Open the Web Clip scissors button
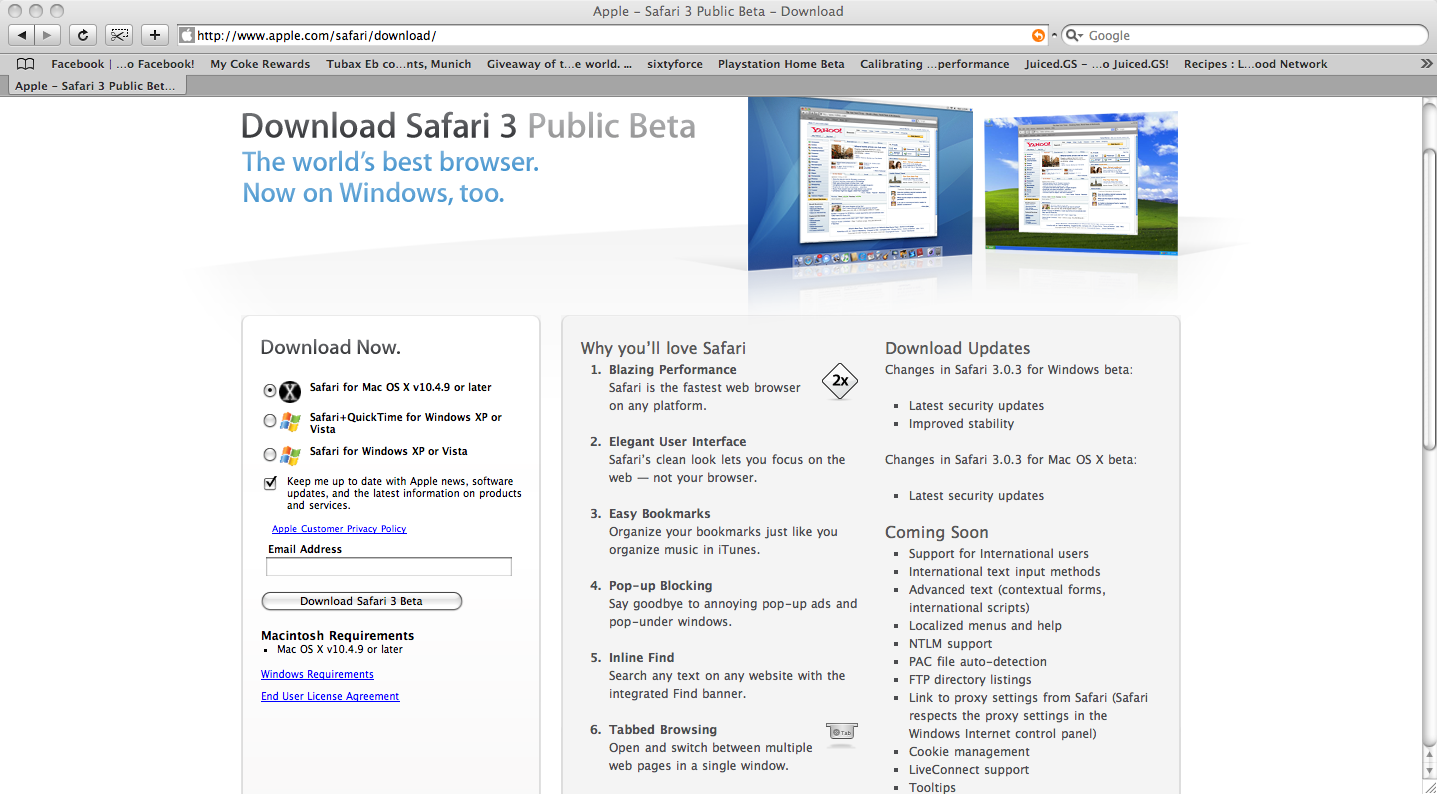The image size is (1437, 794). (119, 35)
